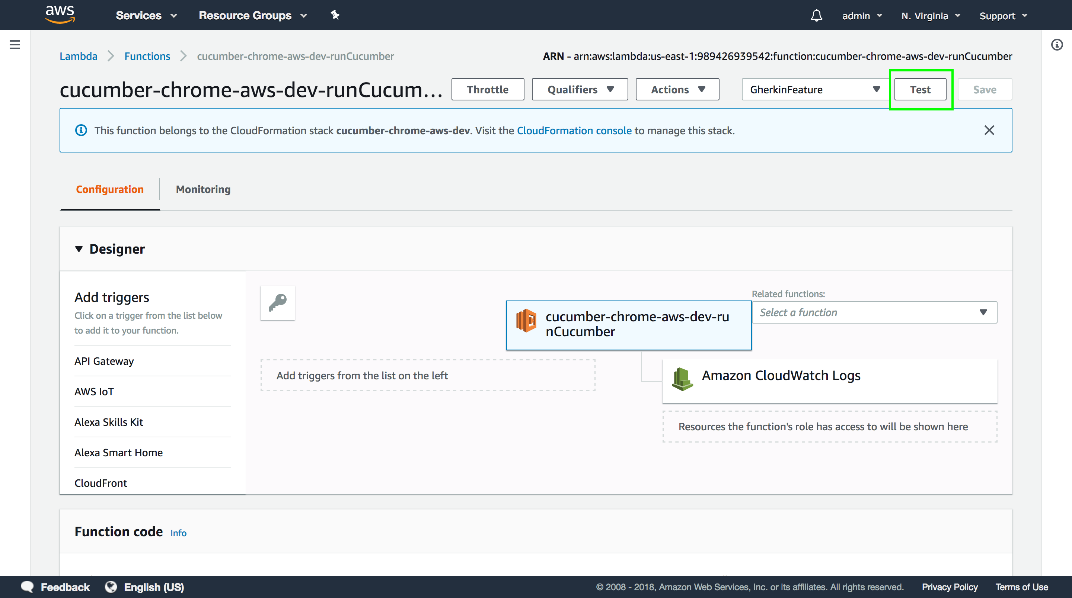Expand the Qualifiers dropdown
The image size is (1072, 598).
pos(580,90)
